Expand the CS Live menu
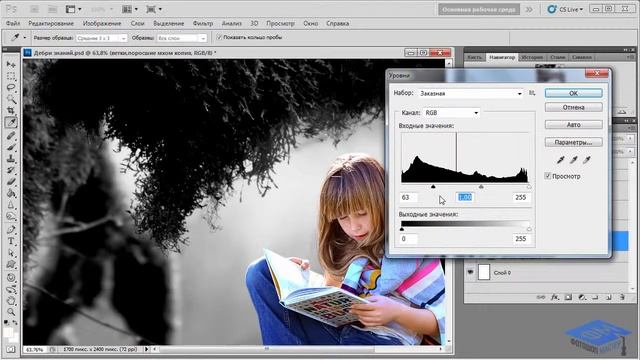This screenshot has height=360, width=640. click(565, 9)
